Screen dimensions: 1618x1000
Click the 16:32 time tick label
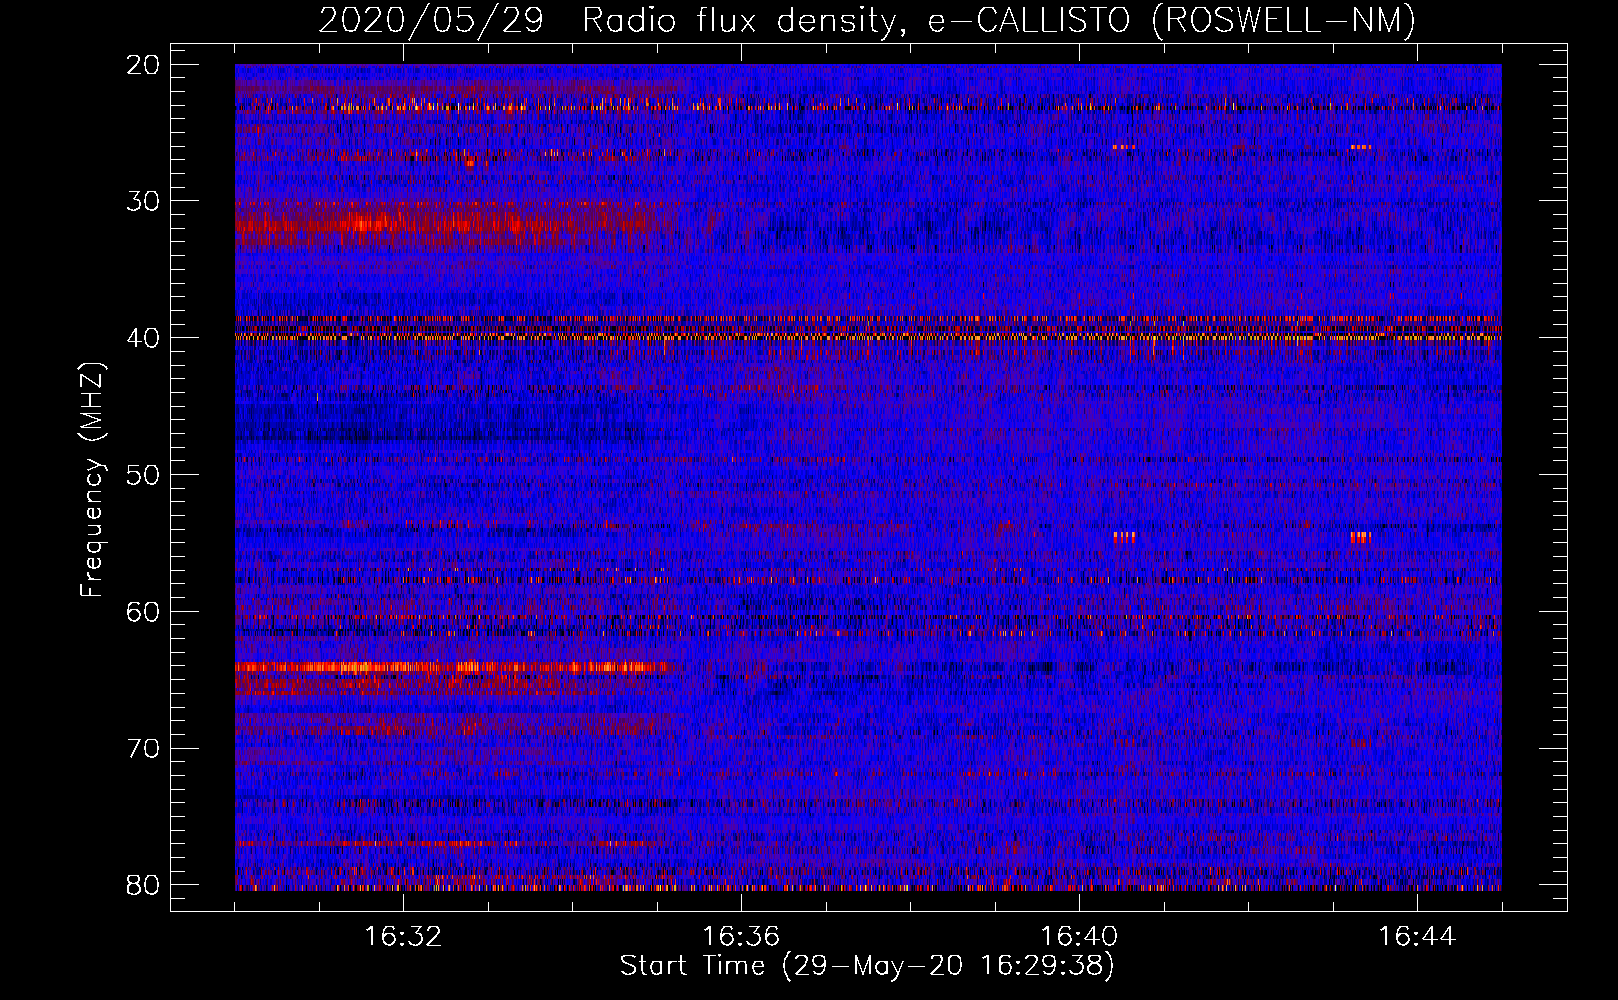[x=403, y=937]
